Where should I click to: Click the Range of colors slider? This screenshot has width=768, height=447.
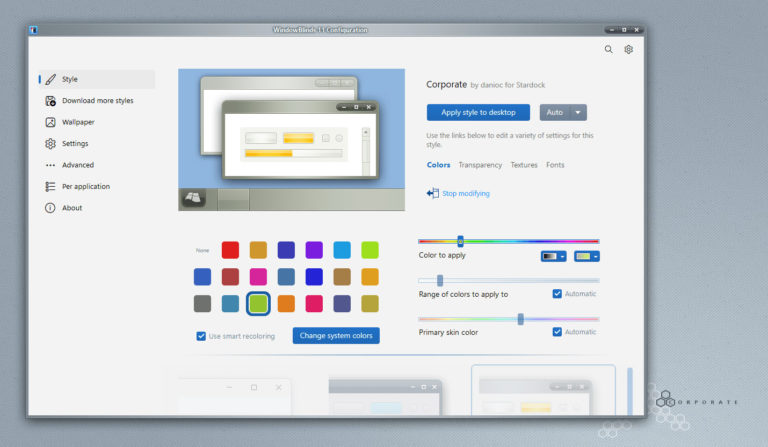pos(508,281)
